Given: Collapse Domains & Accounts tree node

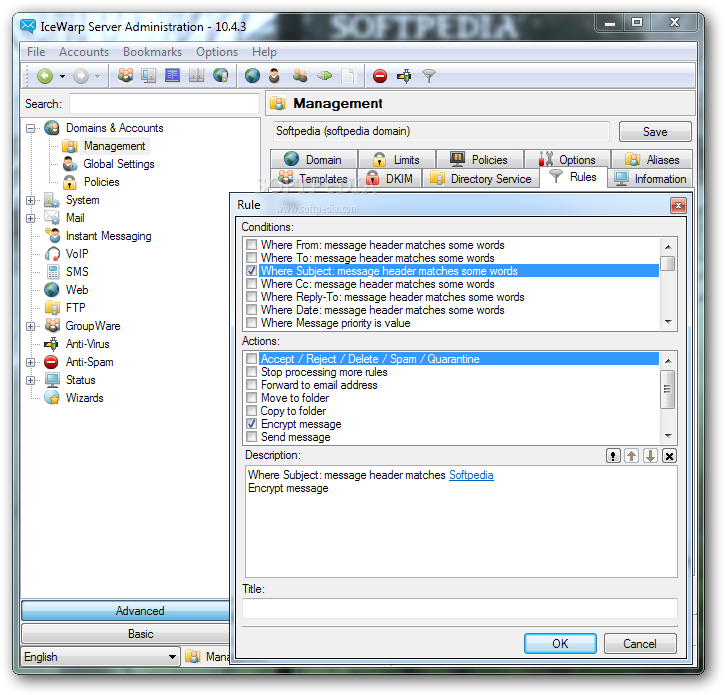Looking at the screenshot, I should pos(31,128).
